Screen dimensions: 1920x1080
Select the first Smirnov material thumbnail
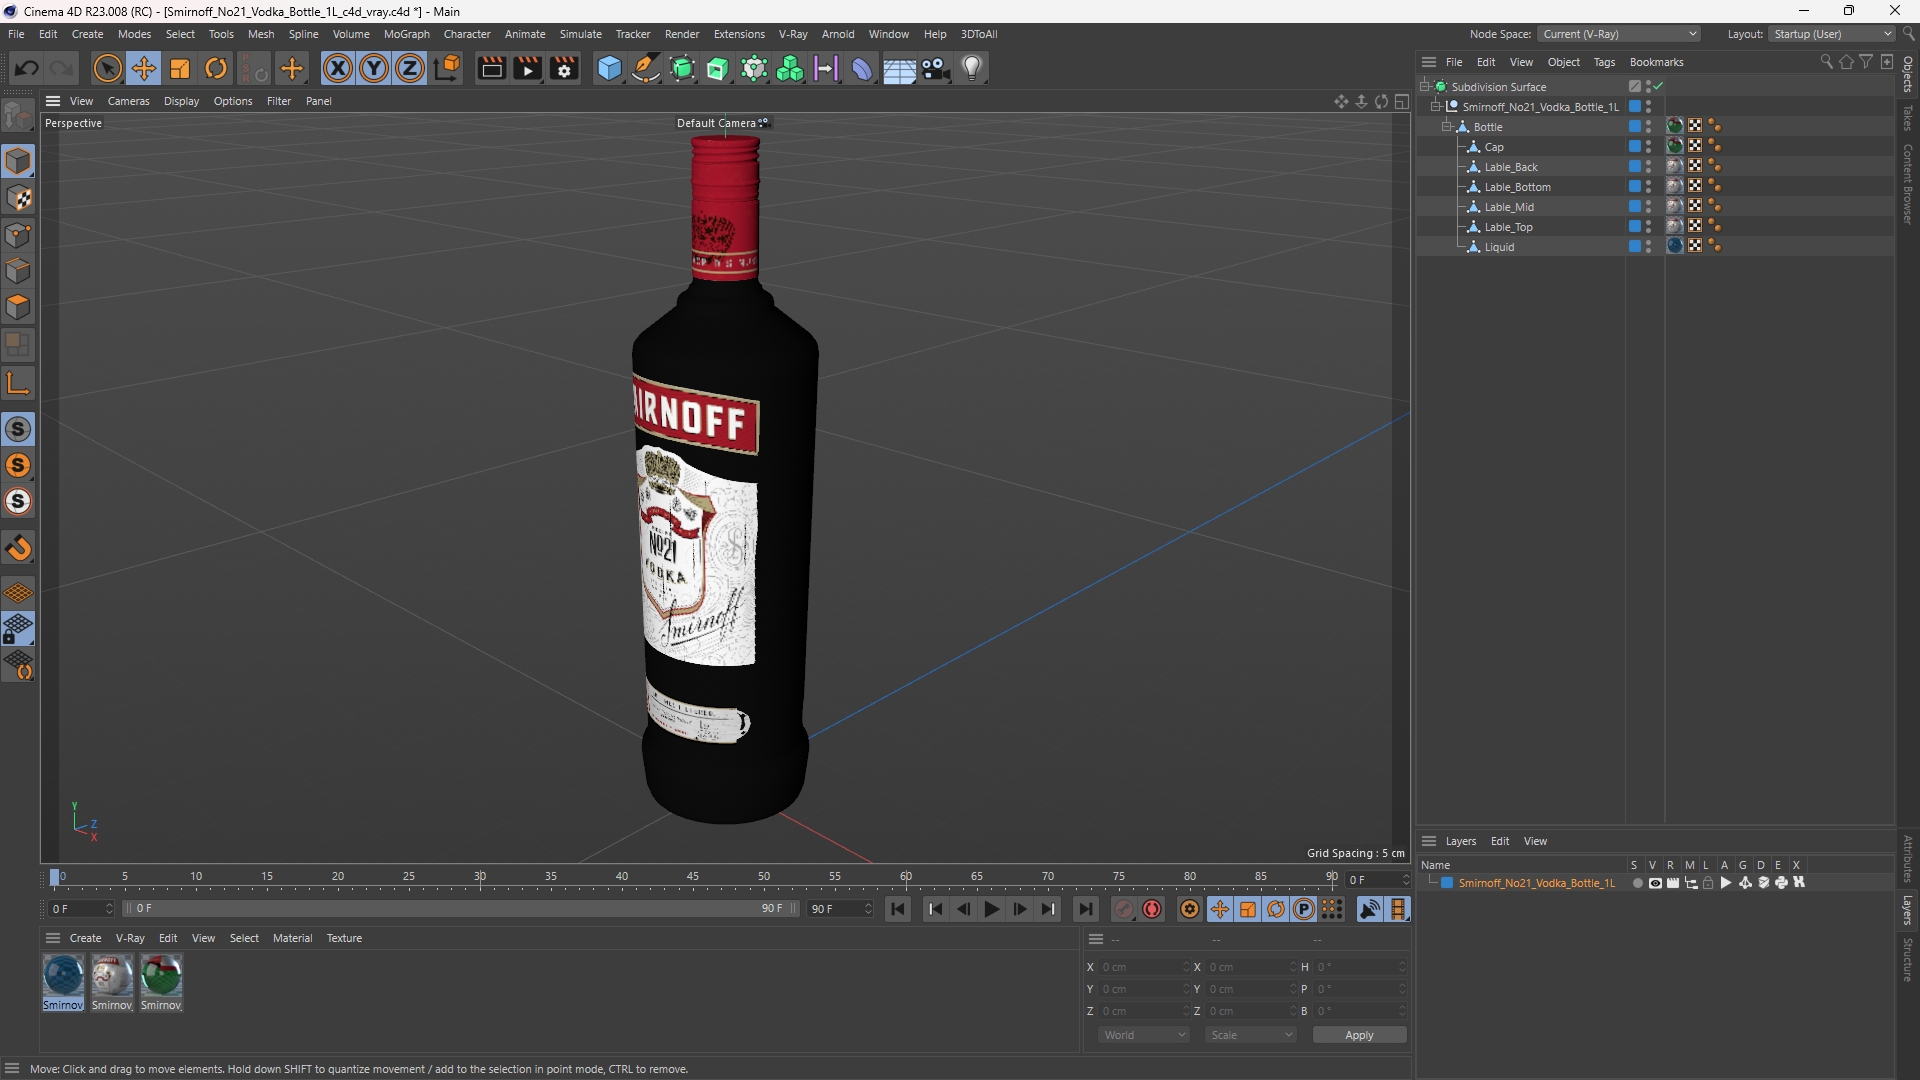pos(63,982)
